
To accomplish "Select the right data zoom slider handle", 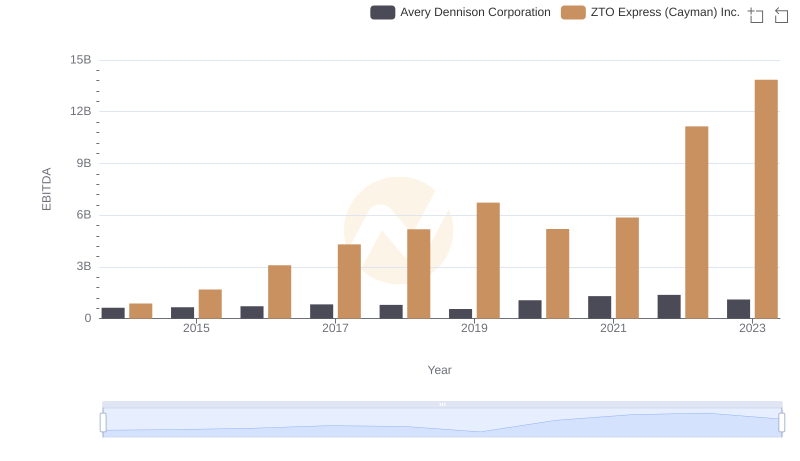I will point(782,423).
